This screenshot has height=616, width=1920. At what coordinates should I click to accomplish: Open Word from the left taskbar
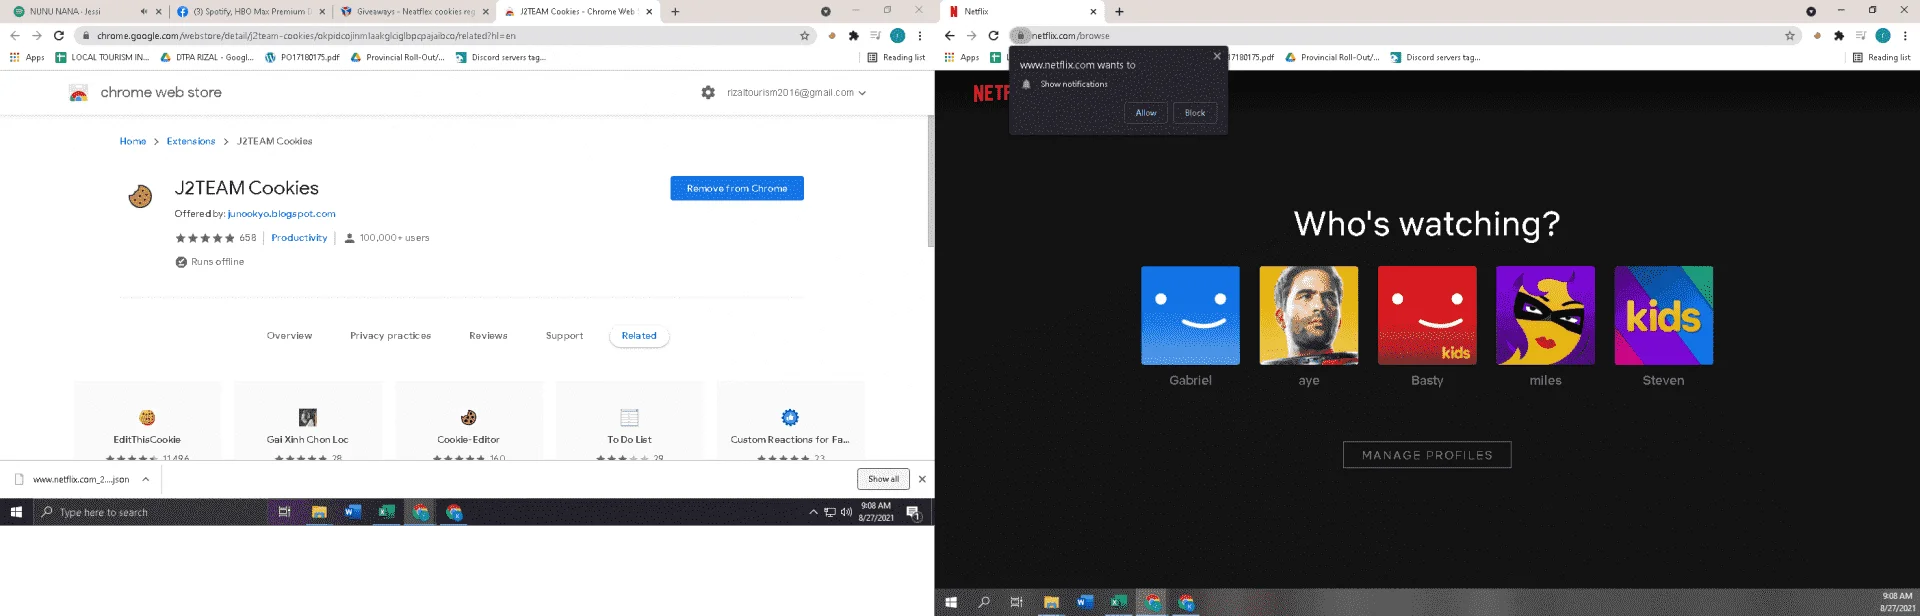[x=352, y=512]
